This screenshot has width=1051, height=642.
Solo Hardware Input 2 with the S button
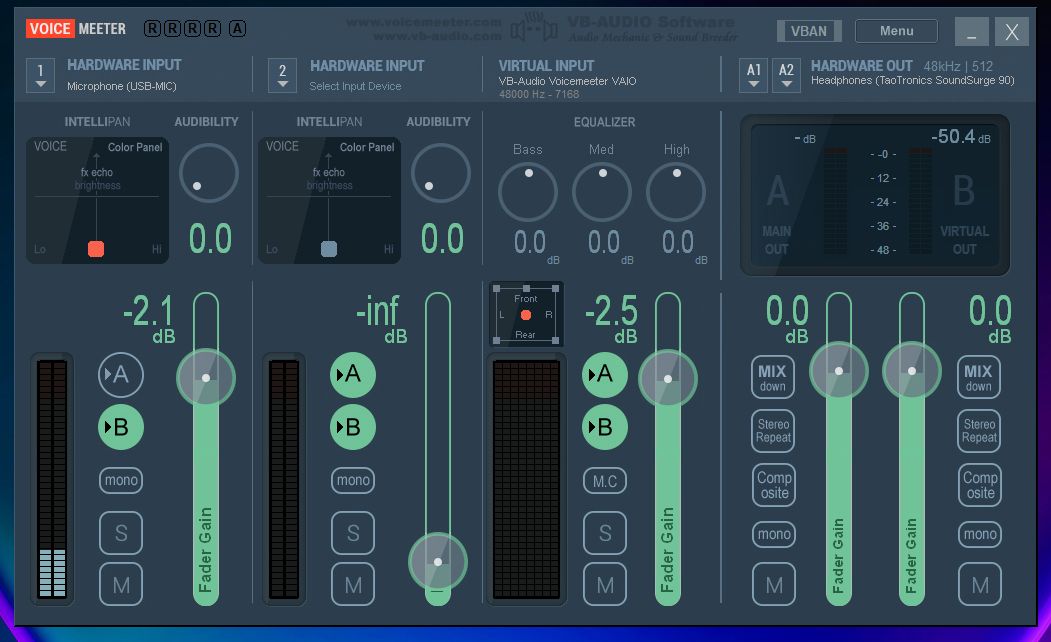[353, 533]
